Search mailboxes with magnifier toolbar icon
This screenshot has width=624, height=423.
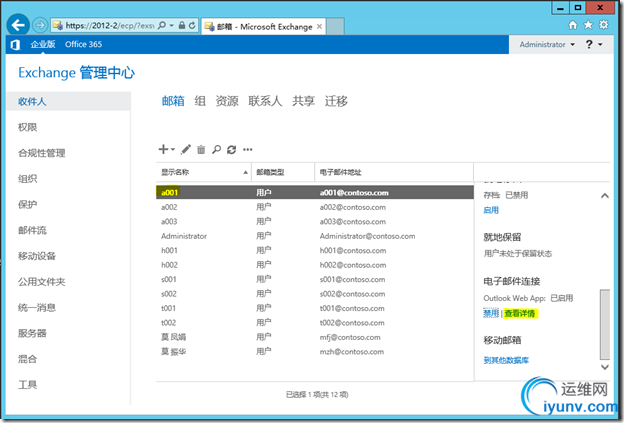(x=216, y=150)
